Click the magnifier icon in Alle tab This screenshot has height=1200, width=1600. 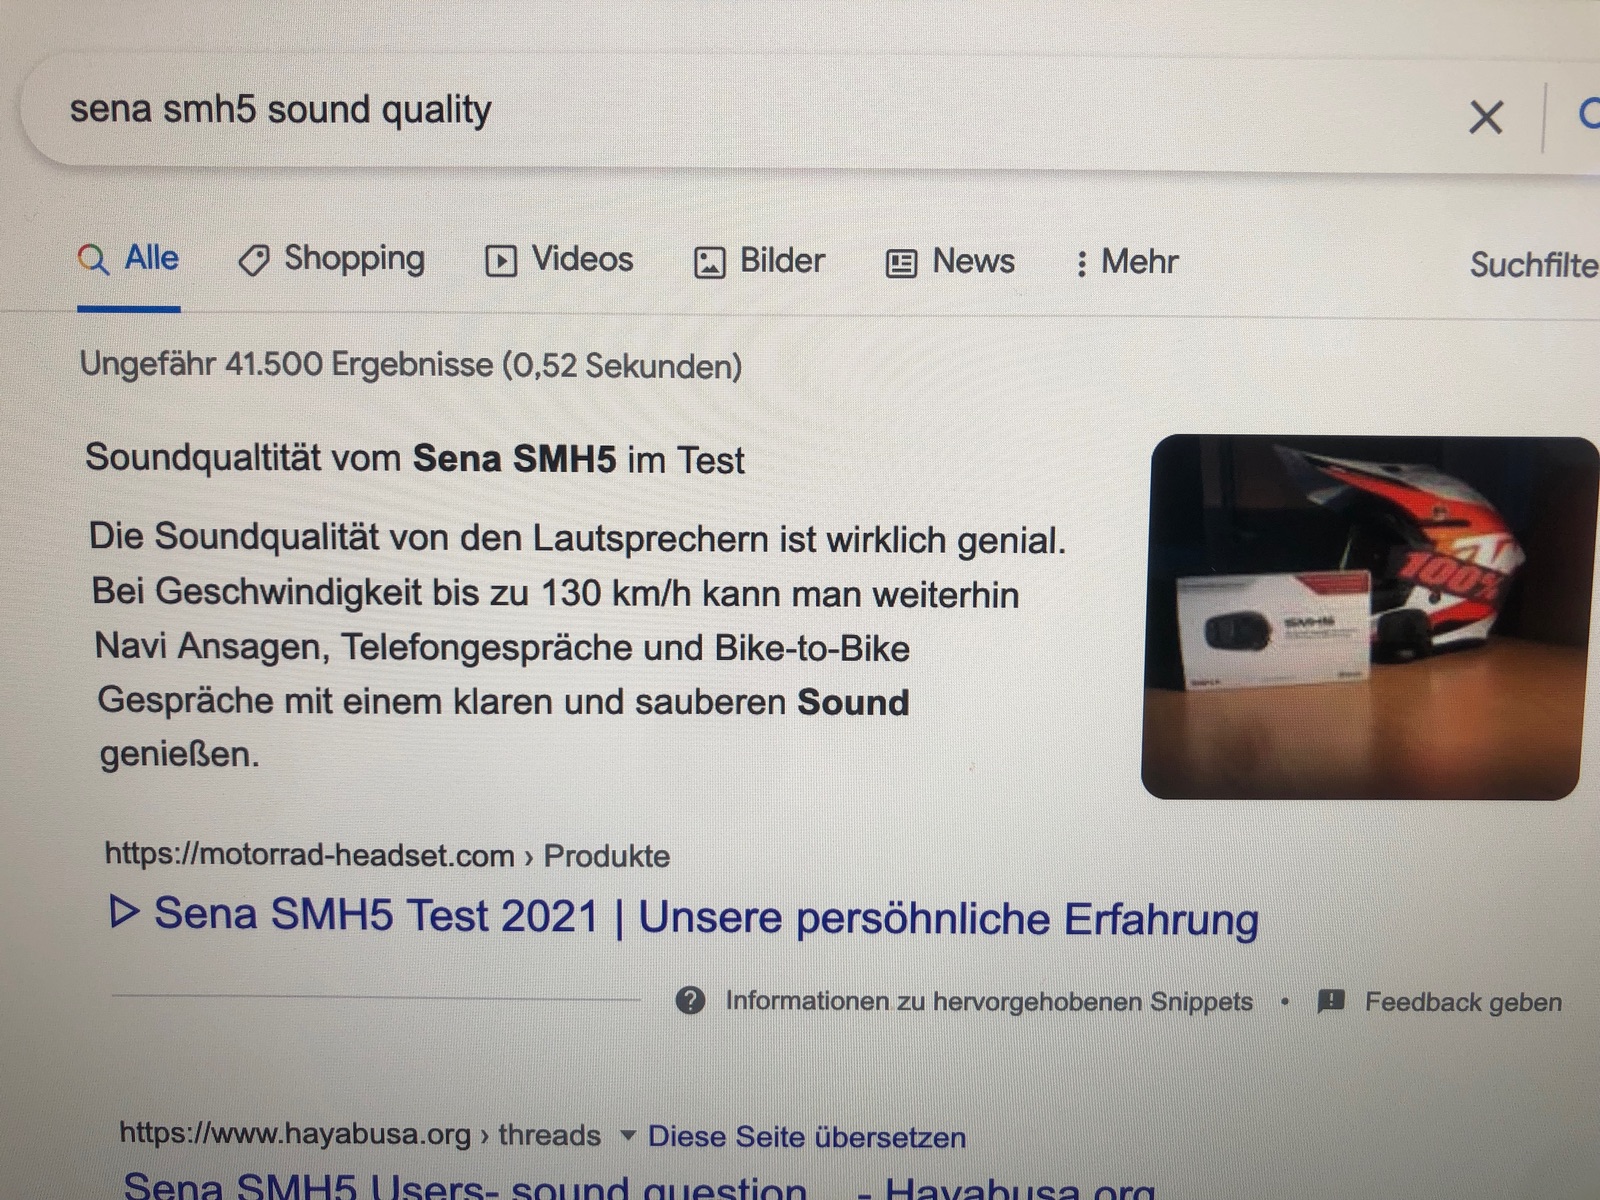pyautogui.click(x=93, y=259)
